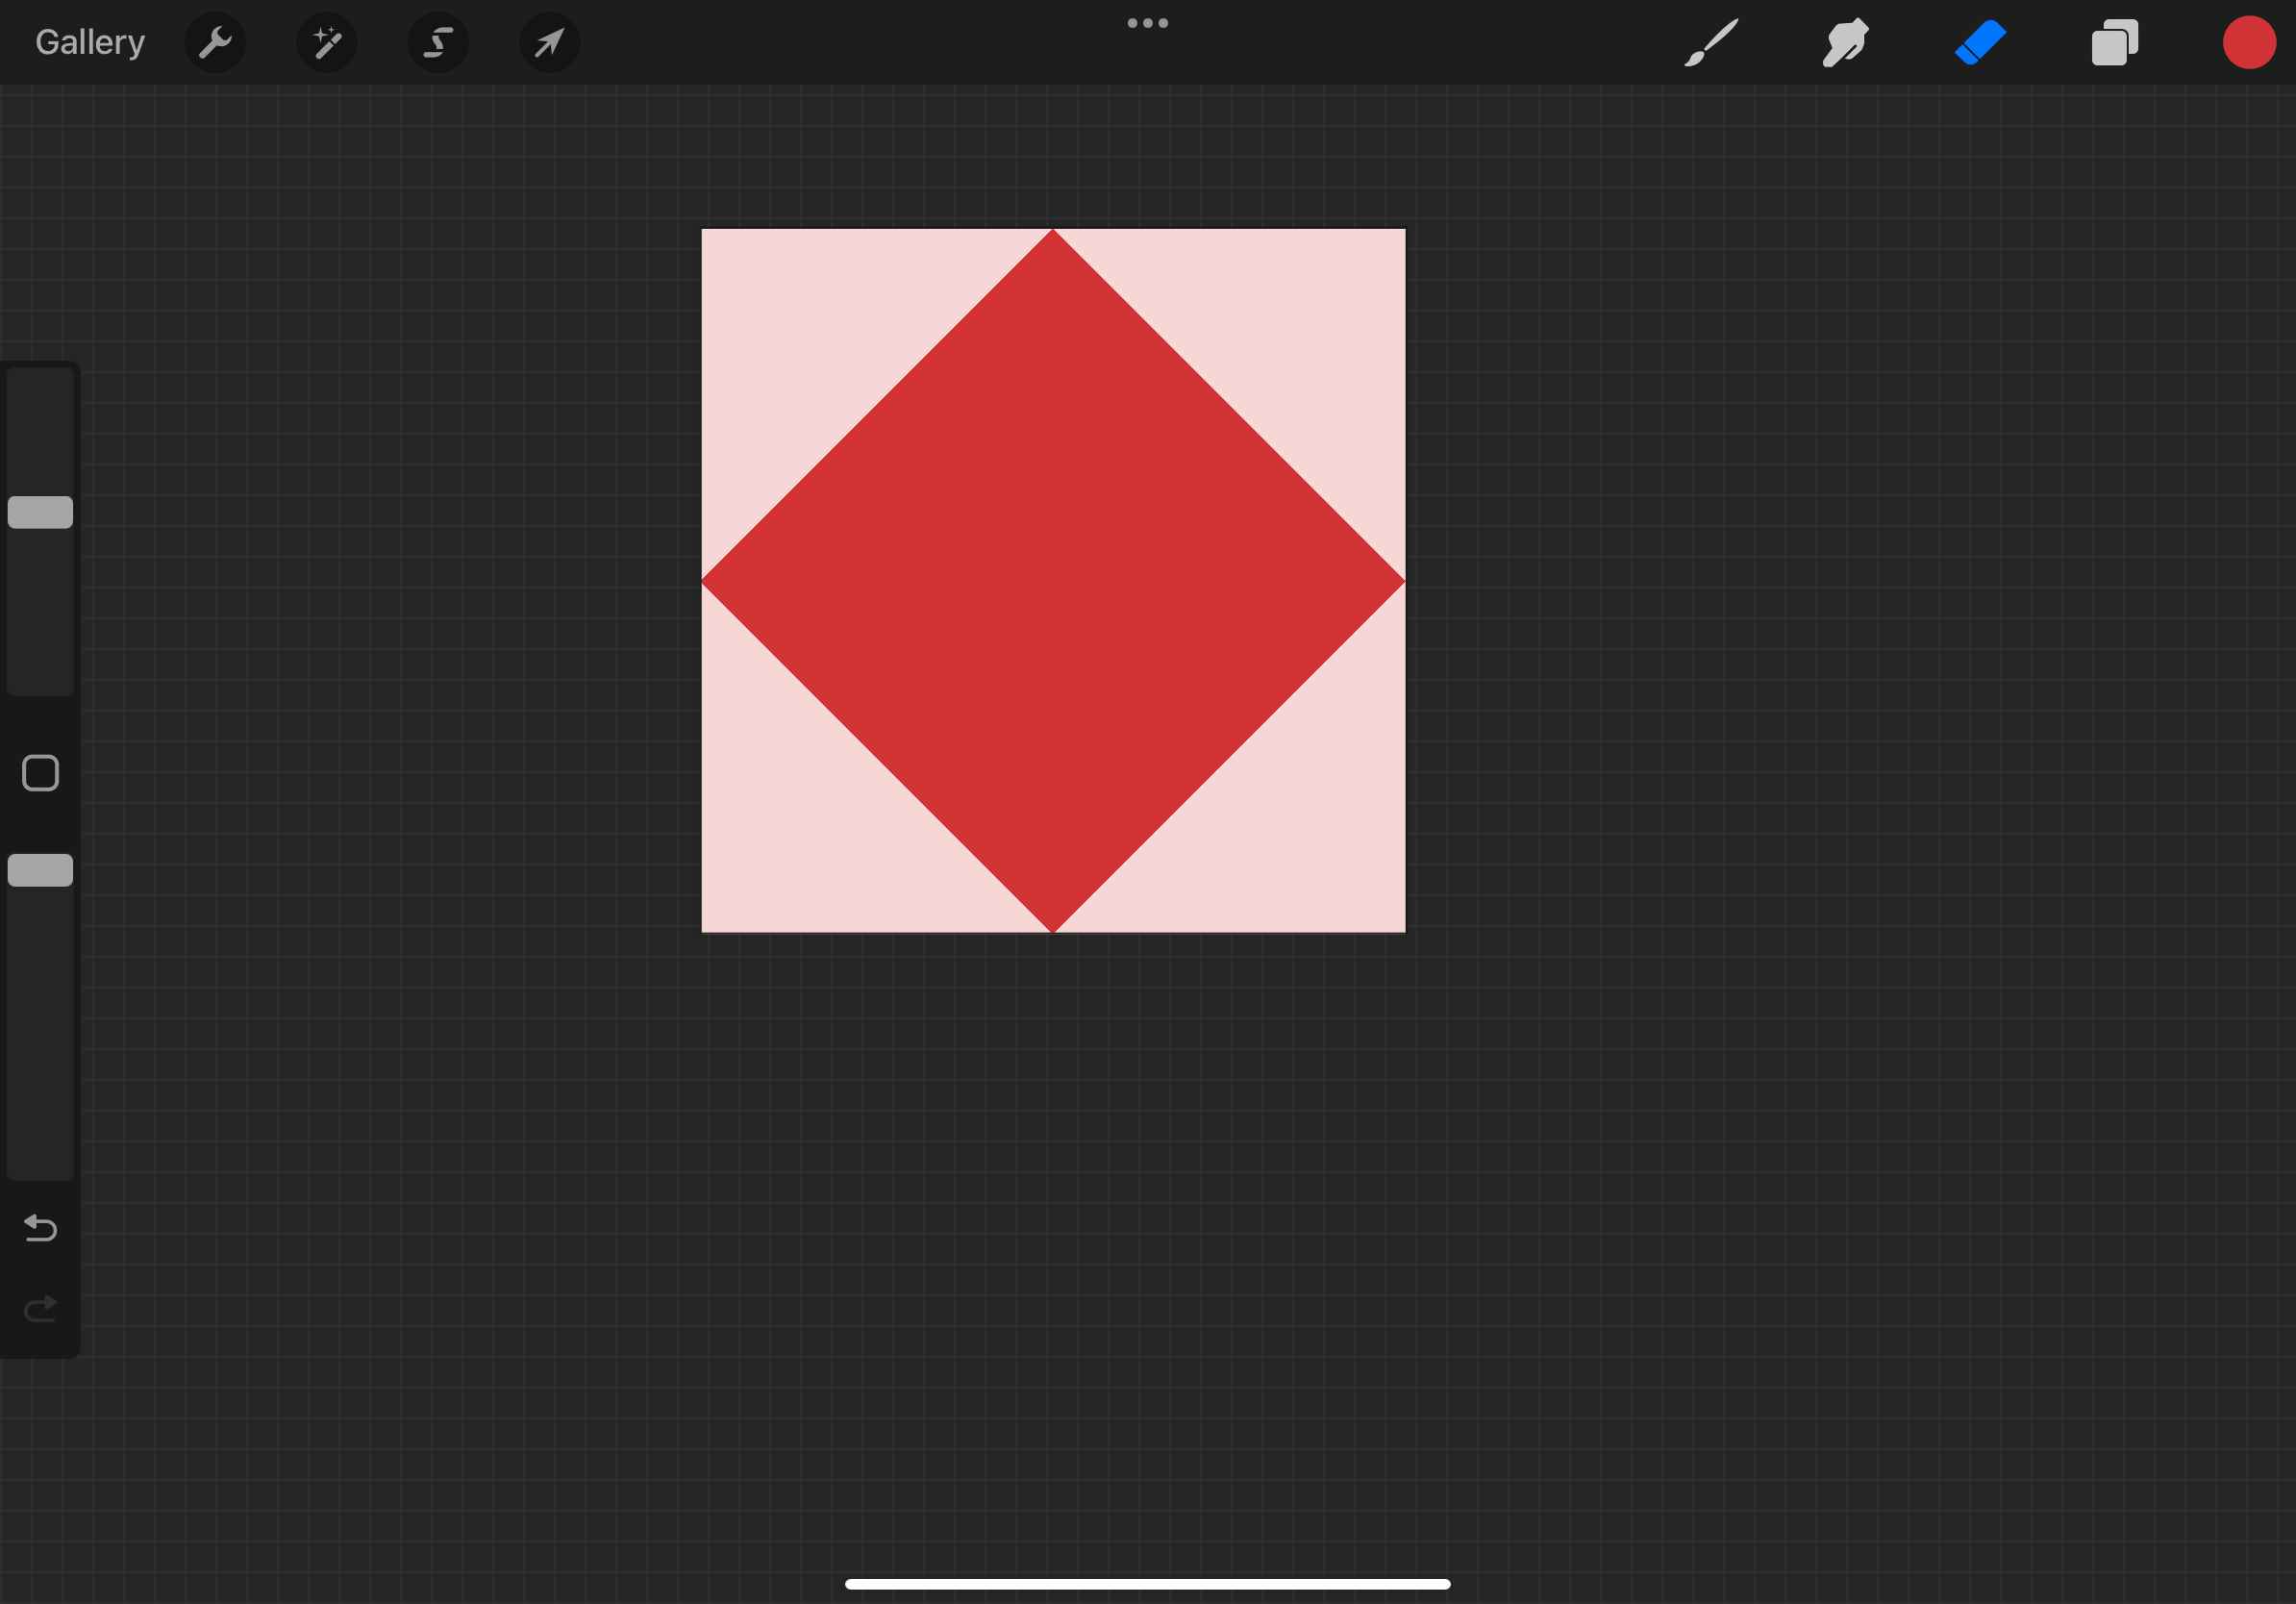Activate the Selection S-shaped tool
The height and width of the screenshot is (1604, 2296).
[438, 43]
